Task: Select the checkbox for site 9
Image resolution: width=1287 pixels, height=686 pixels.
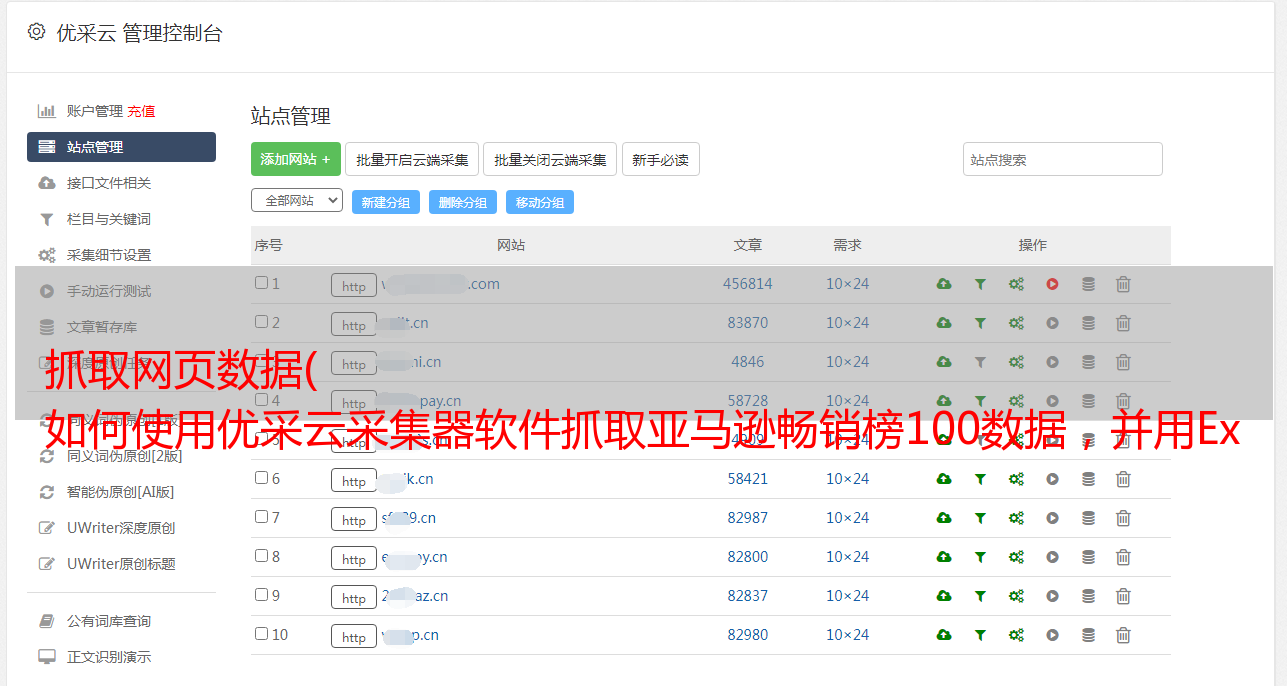Action: point(261,595)
